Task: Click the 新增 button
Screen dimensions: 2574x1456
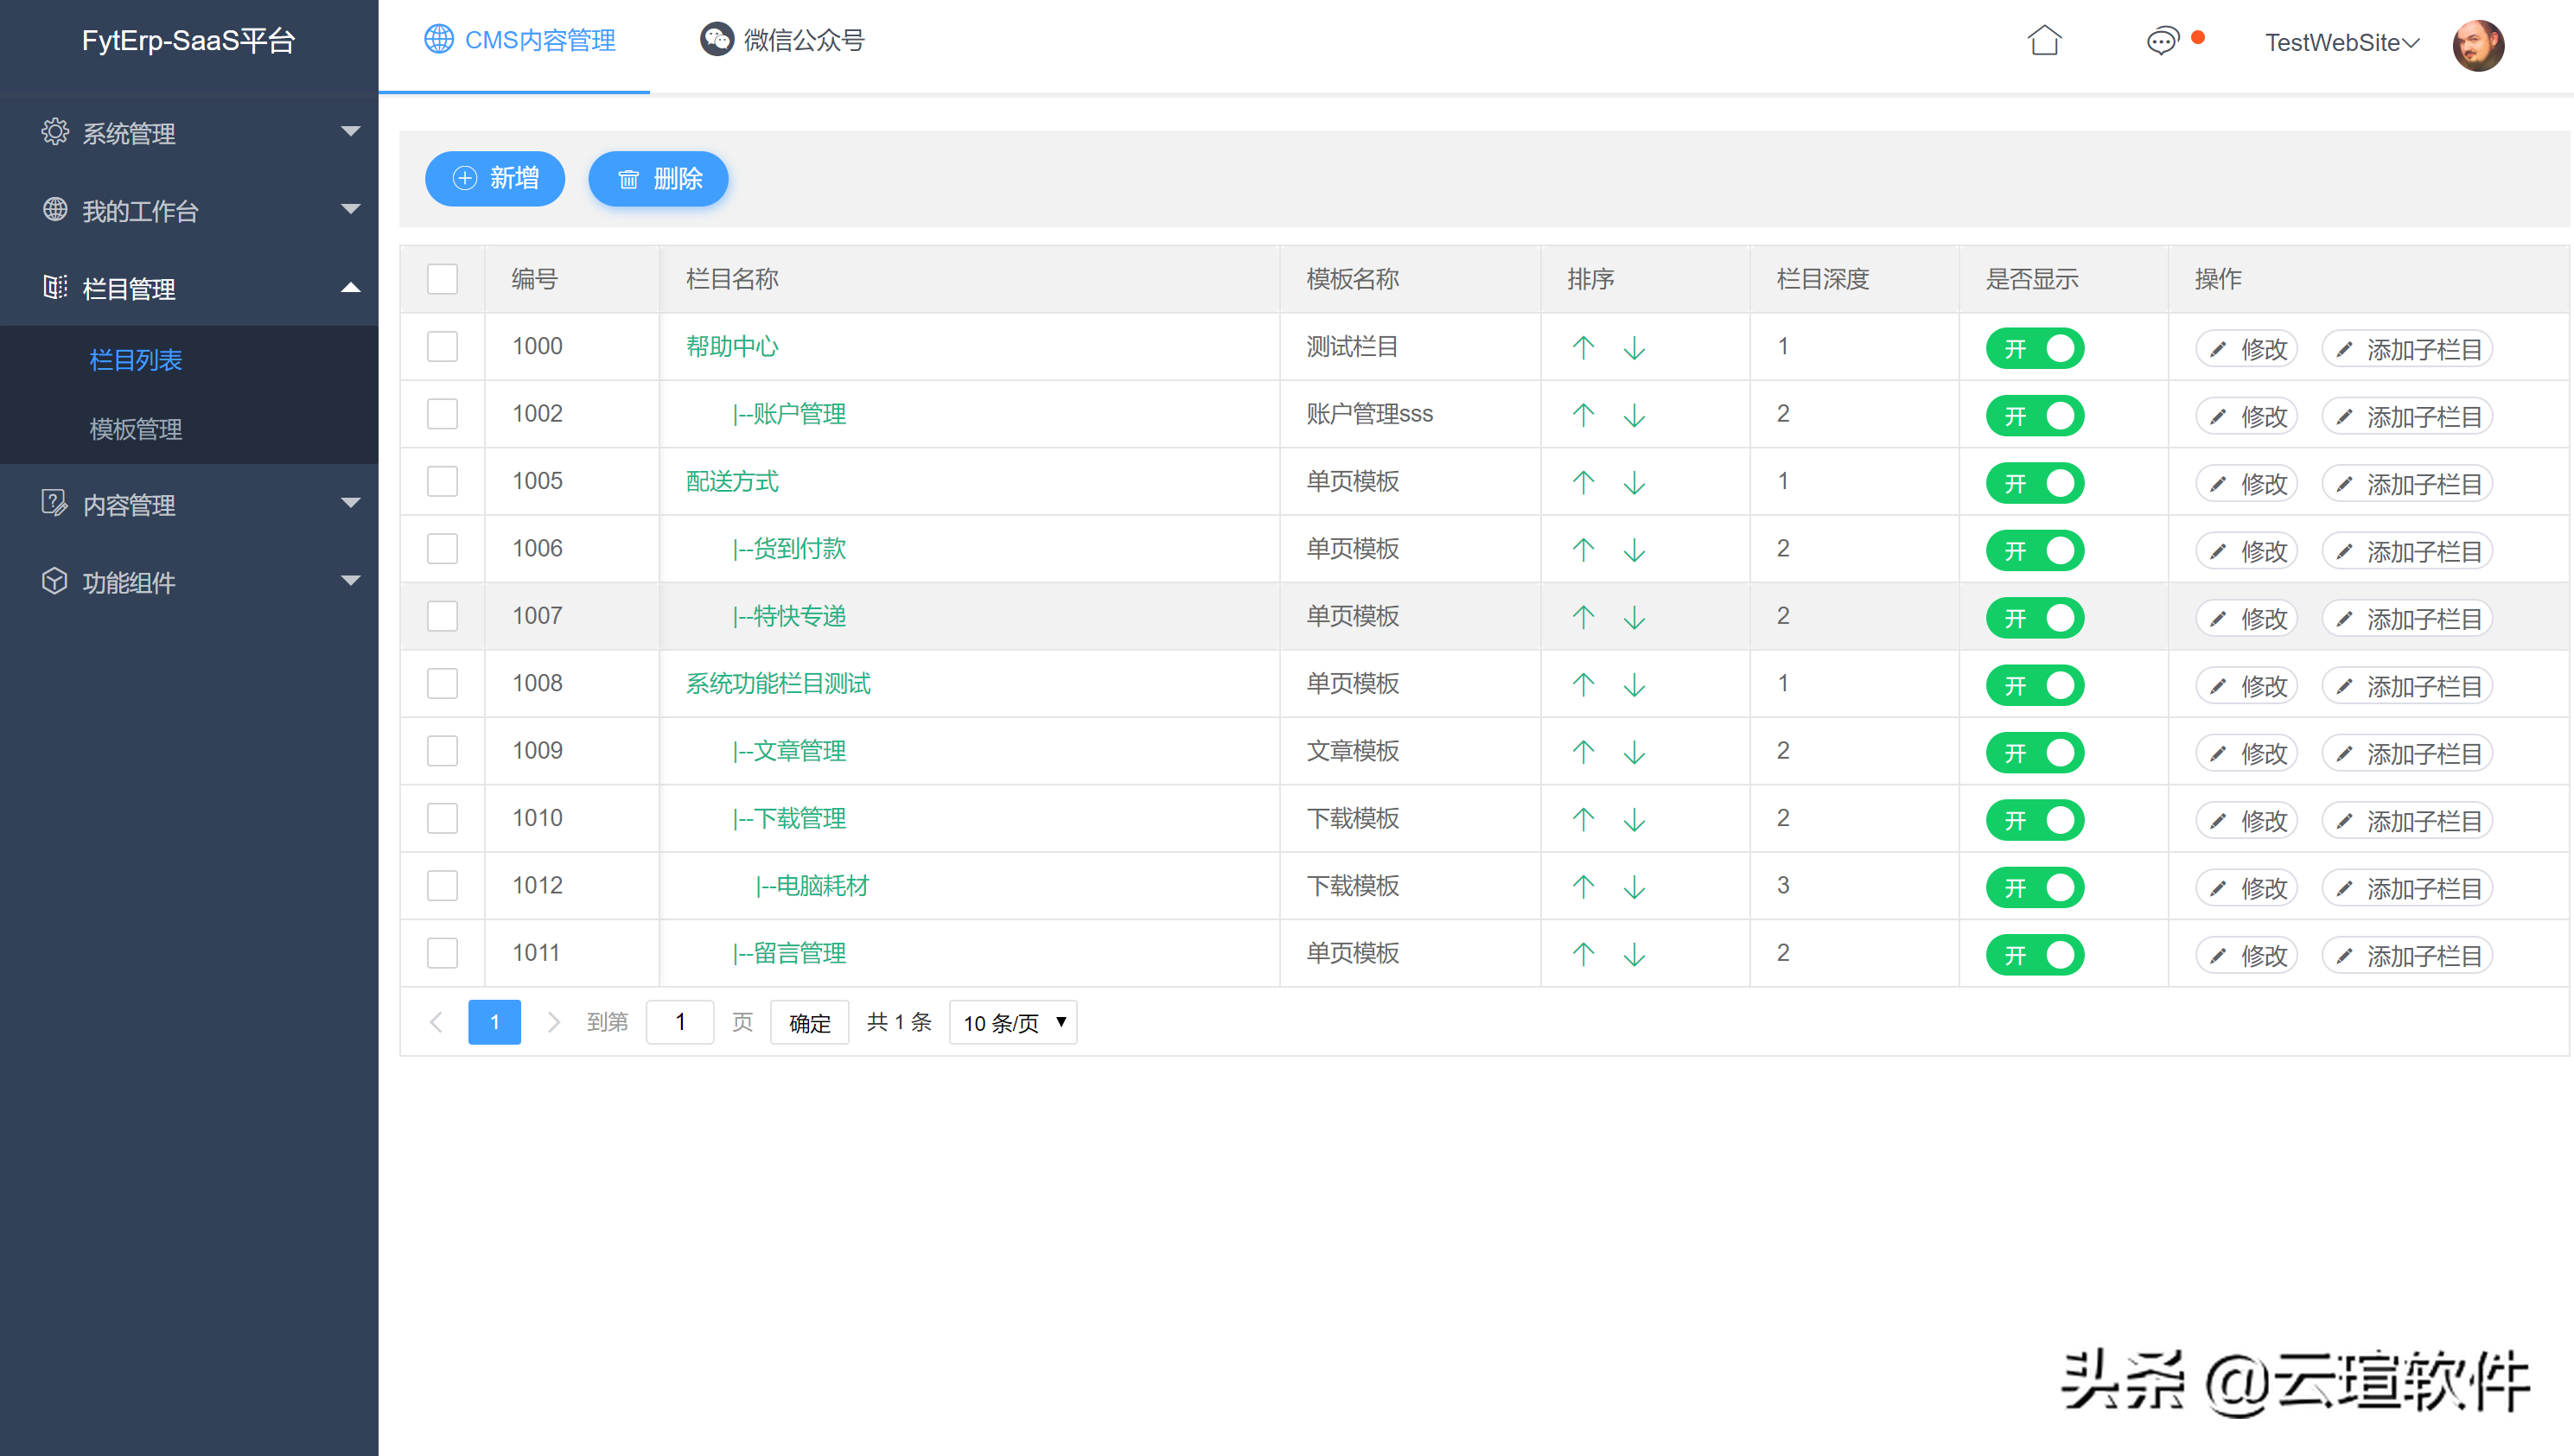Action: (495, 179)
